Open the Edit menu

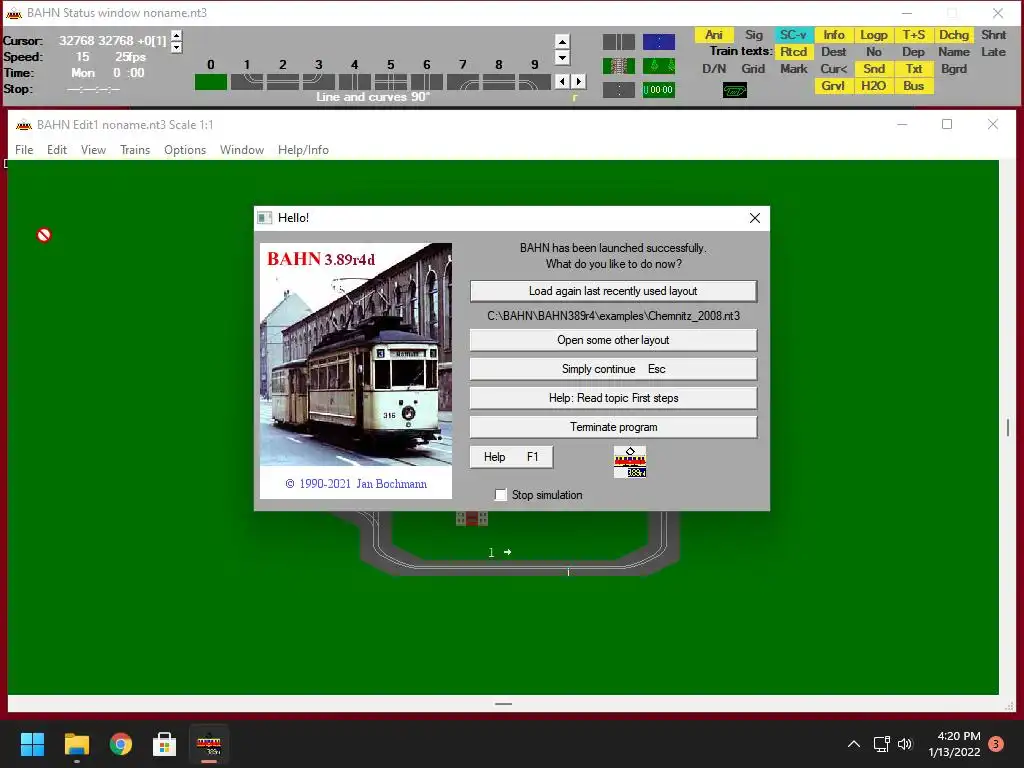[57, 150]
